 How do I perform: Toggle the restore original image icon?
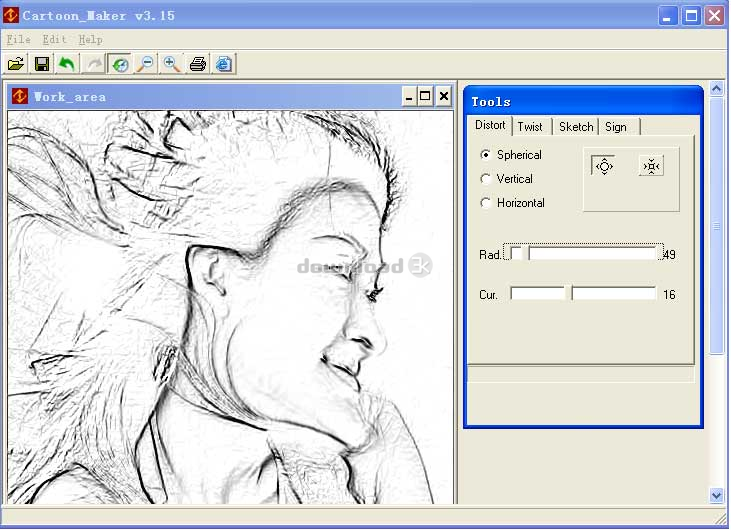pyautogui.click(x=120, y=64)
